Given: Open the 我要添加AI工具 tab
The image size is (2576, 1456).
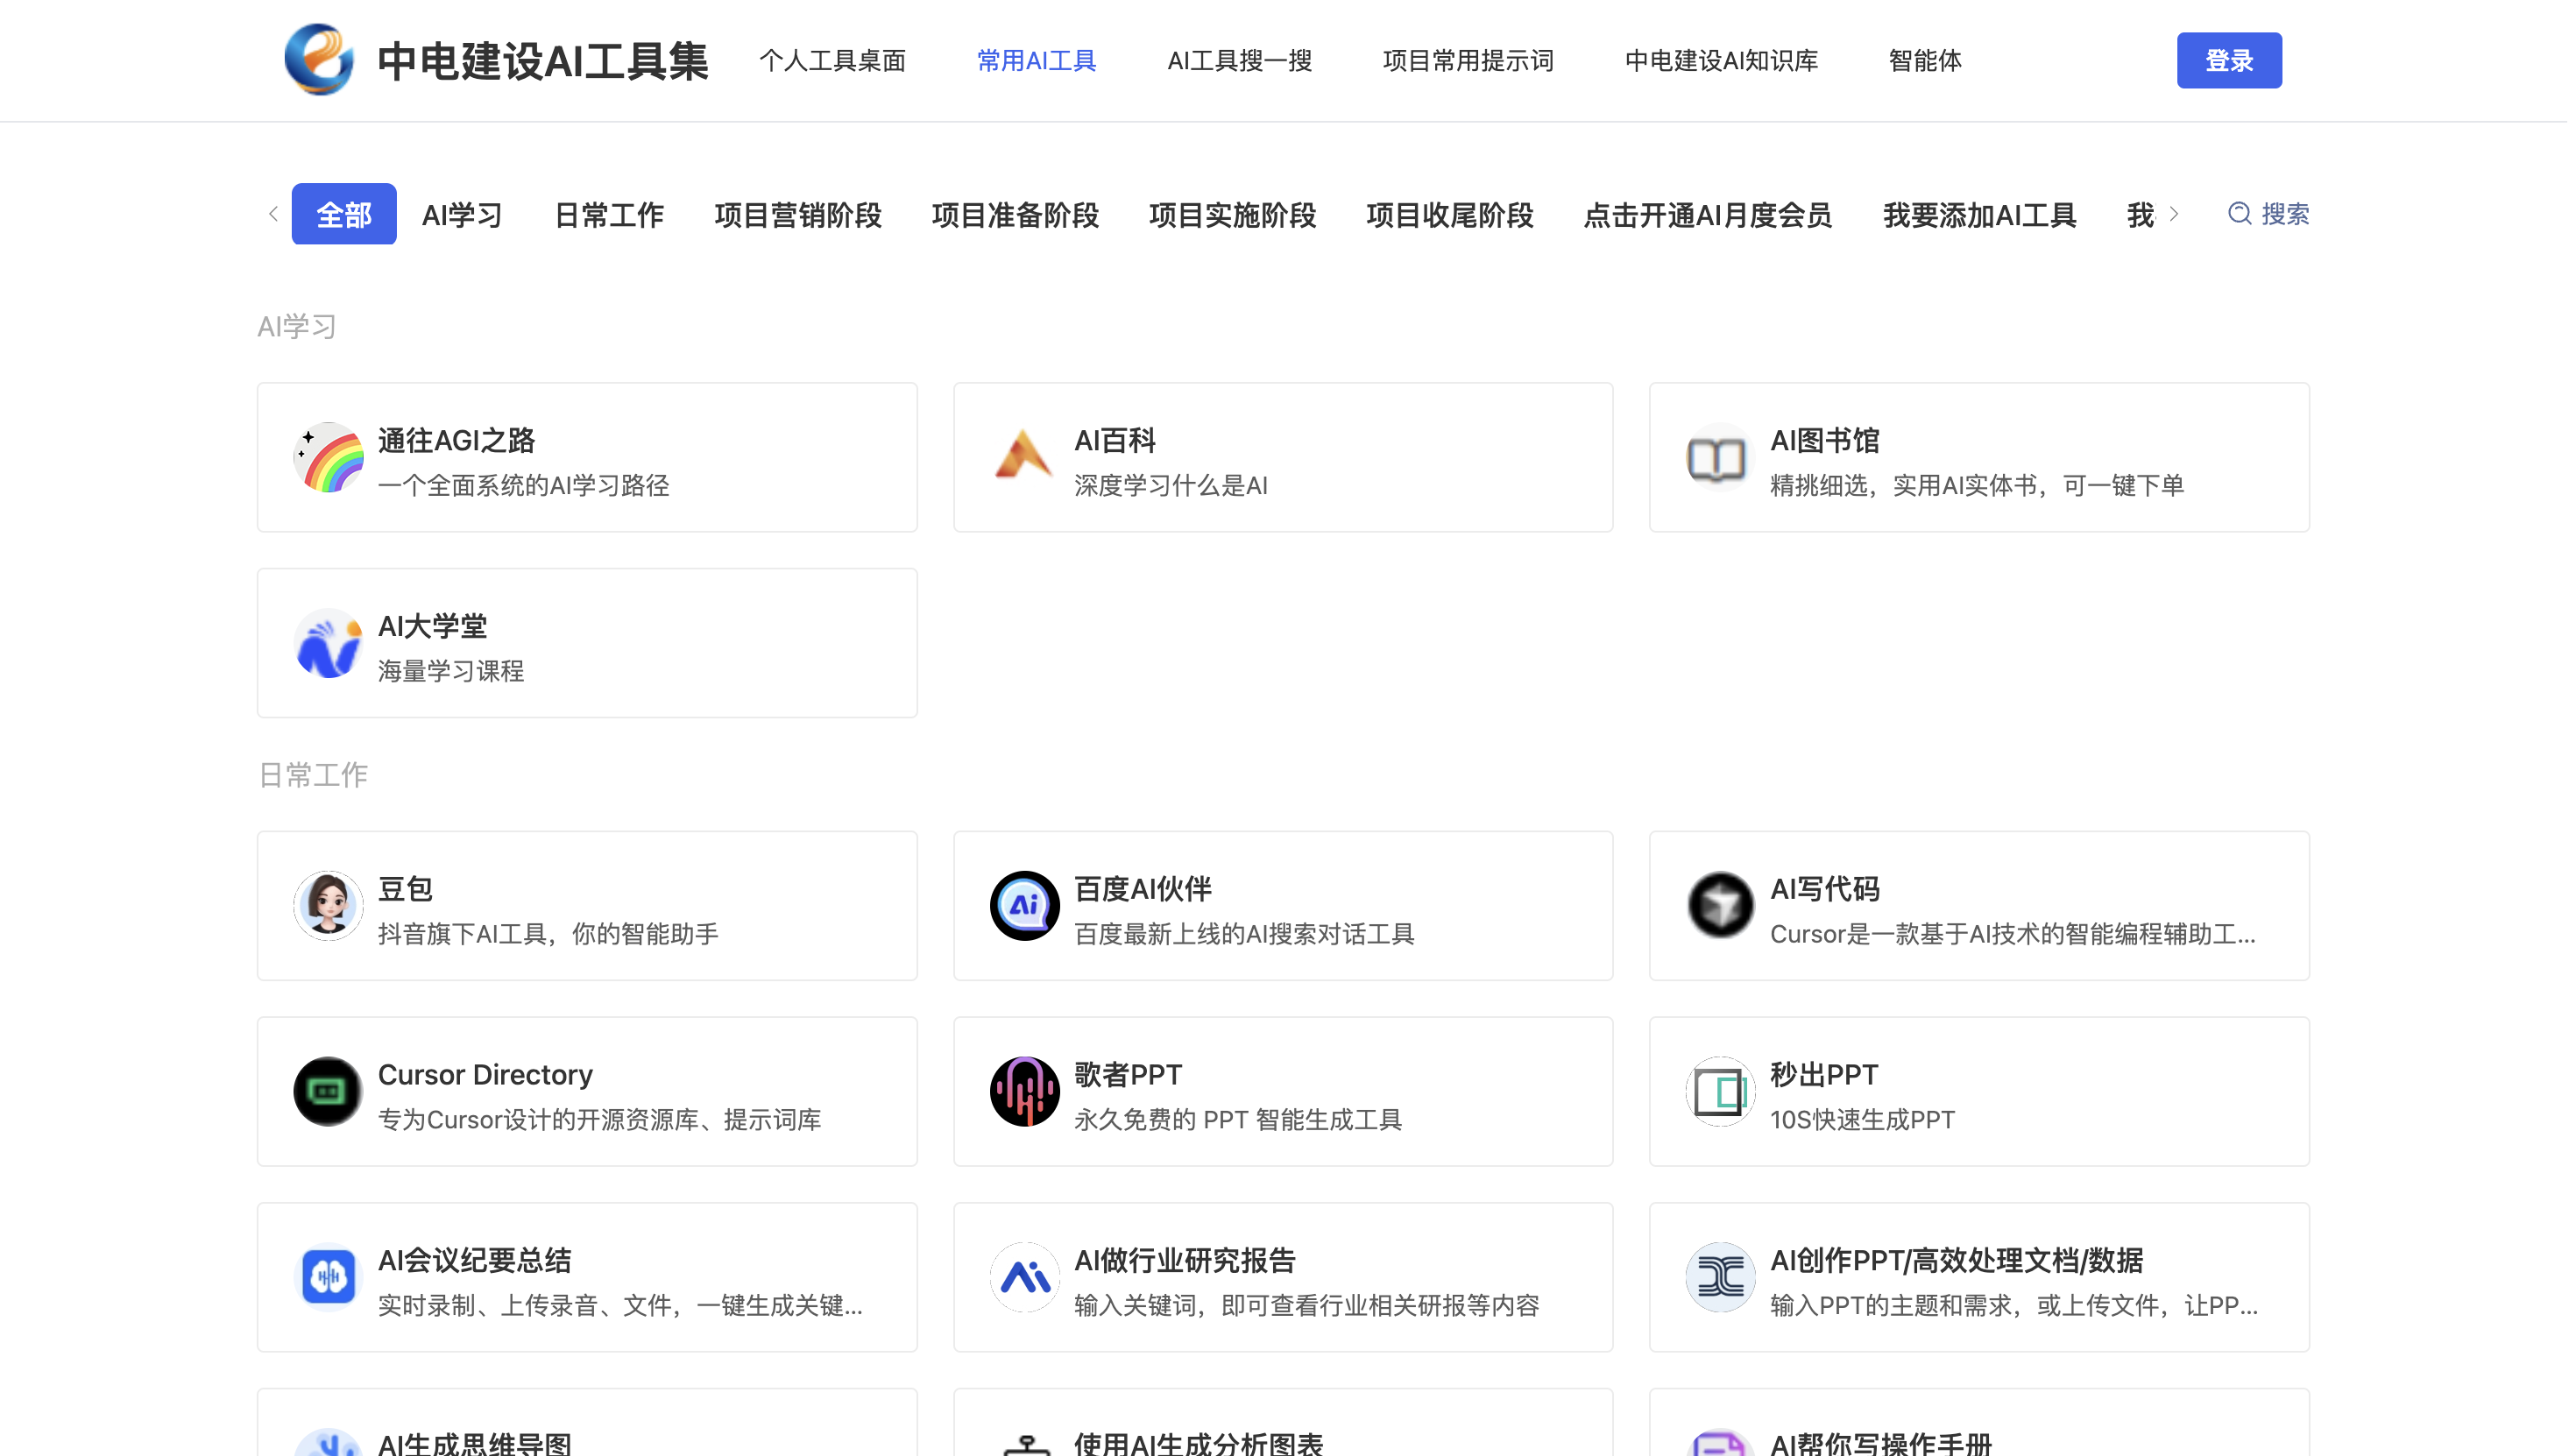Looking at the screenshot, I should pos(1986,216).
